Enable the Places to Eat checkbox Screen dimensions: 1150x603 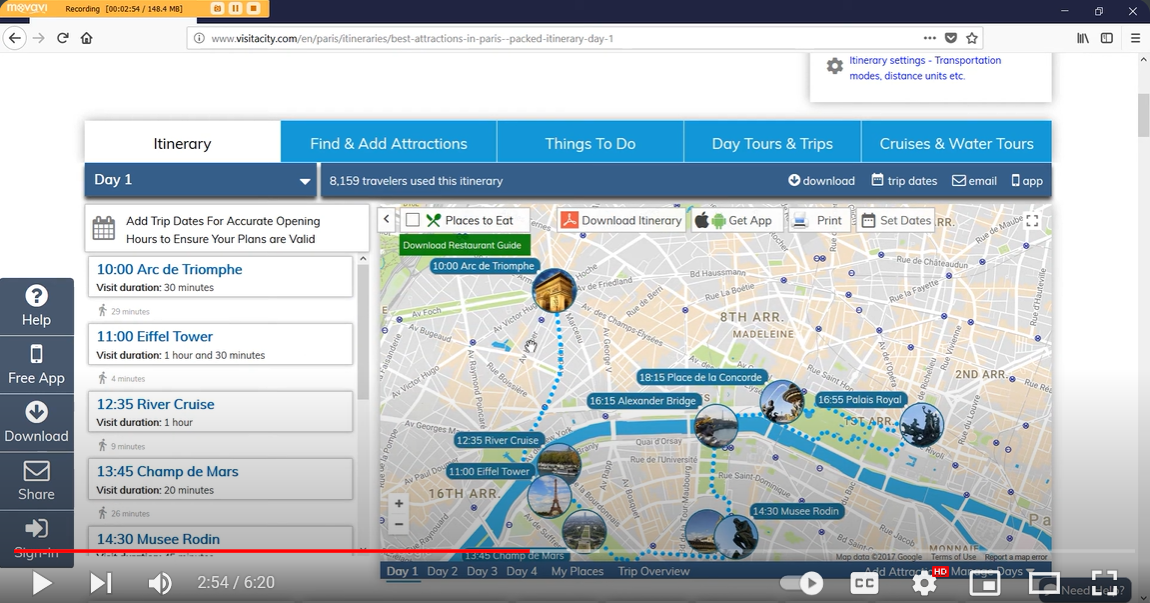click(413, 220)
